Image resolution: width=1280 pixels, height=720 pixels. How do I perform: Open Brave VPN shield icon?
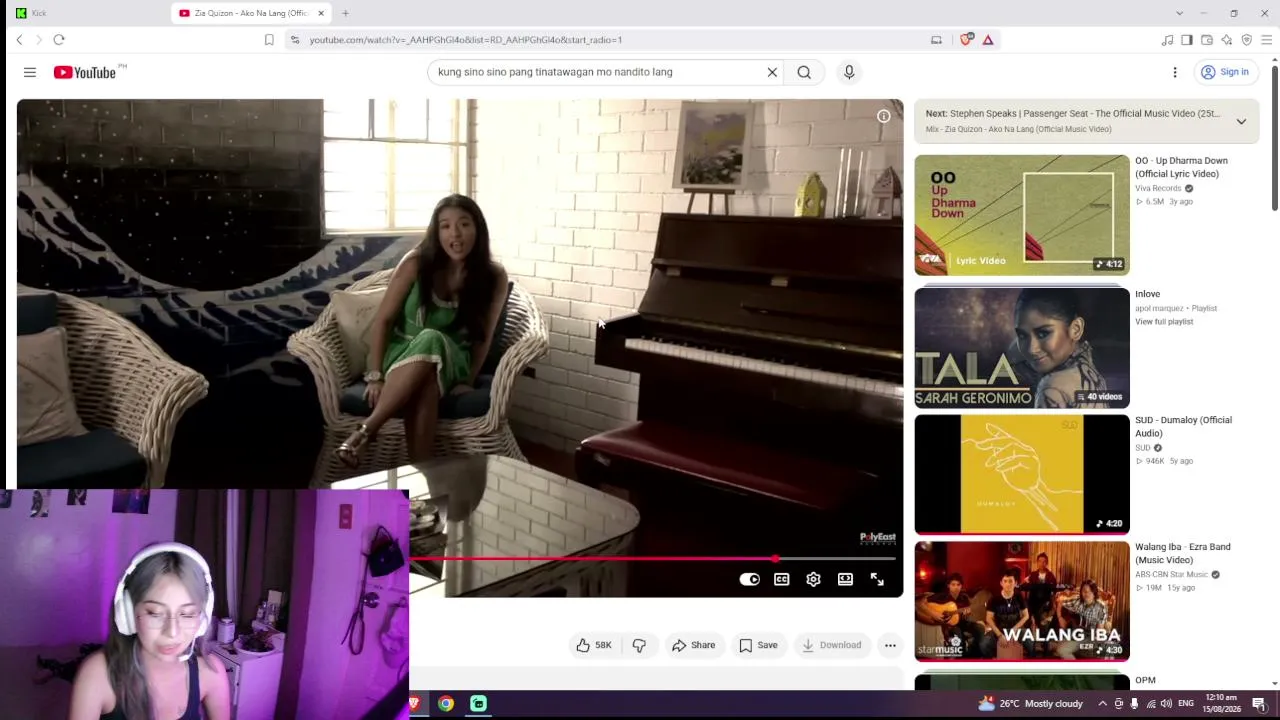1247,40
